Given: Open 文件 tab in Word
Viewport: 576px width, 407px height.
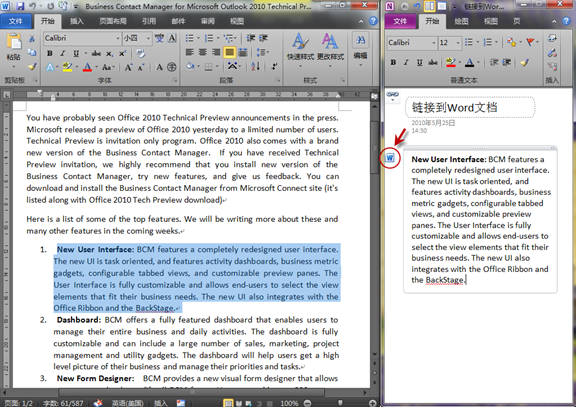Looking at the screenshot, I should tap(15, 21).
